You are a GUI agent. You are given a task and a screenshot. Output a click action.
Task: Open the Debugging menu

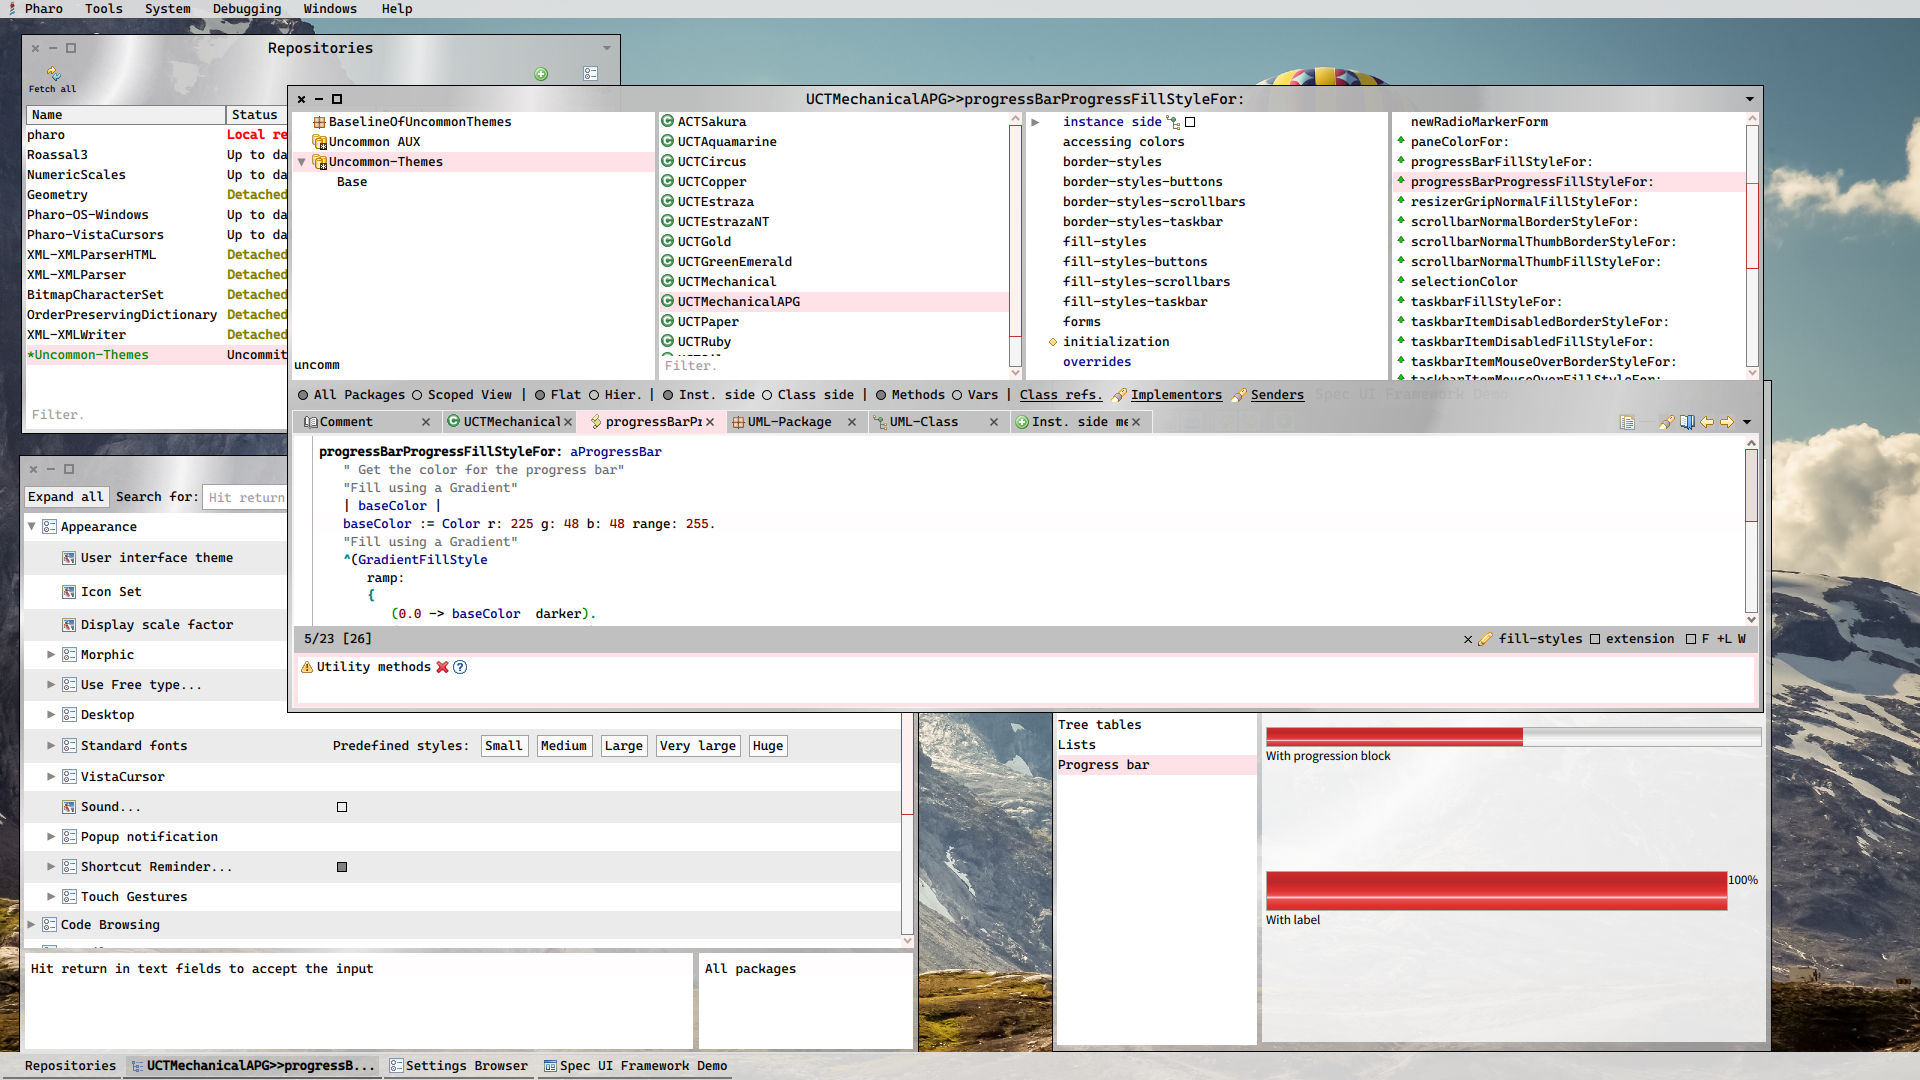point(246,9)
